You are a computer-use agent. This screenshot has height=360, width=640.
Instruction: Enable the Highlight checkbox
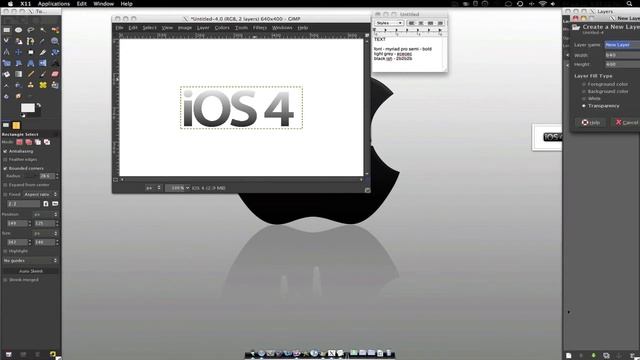[x=5, y=251]
